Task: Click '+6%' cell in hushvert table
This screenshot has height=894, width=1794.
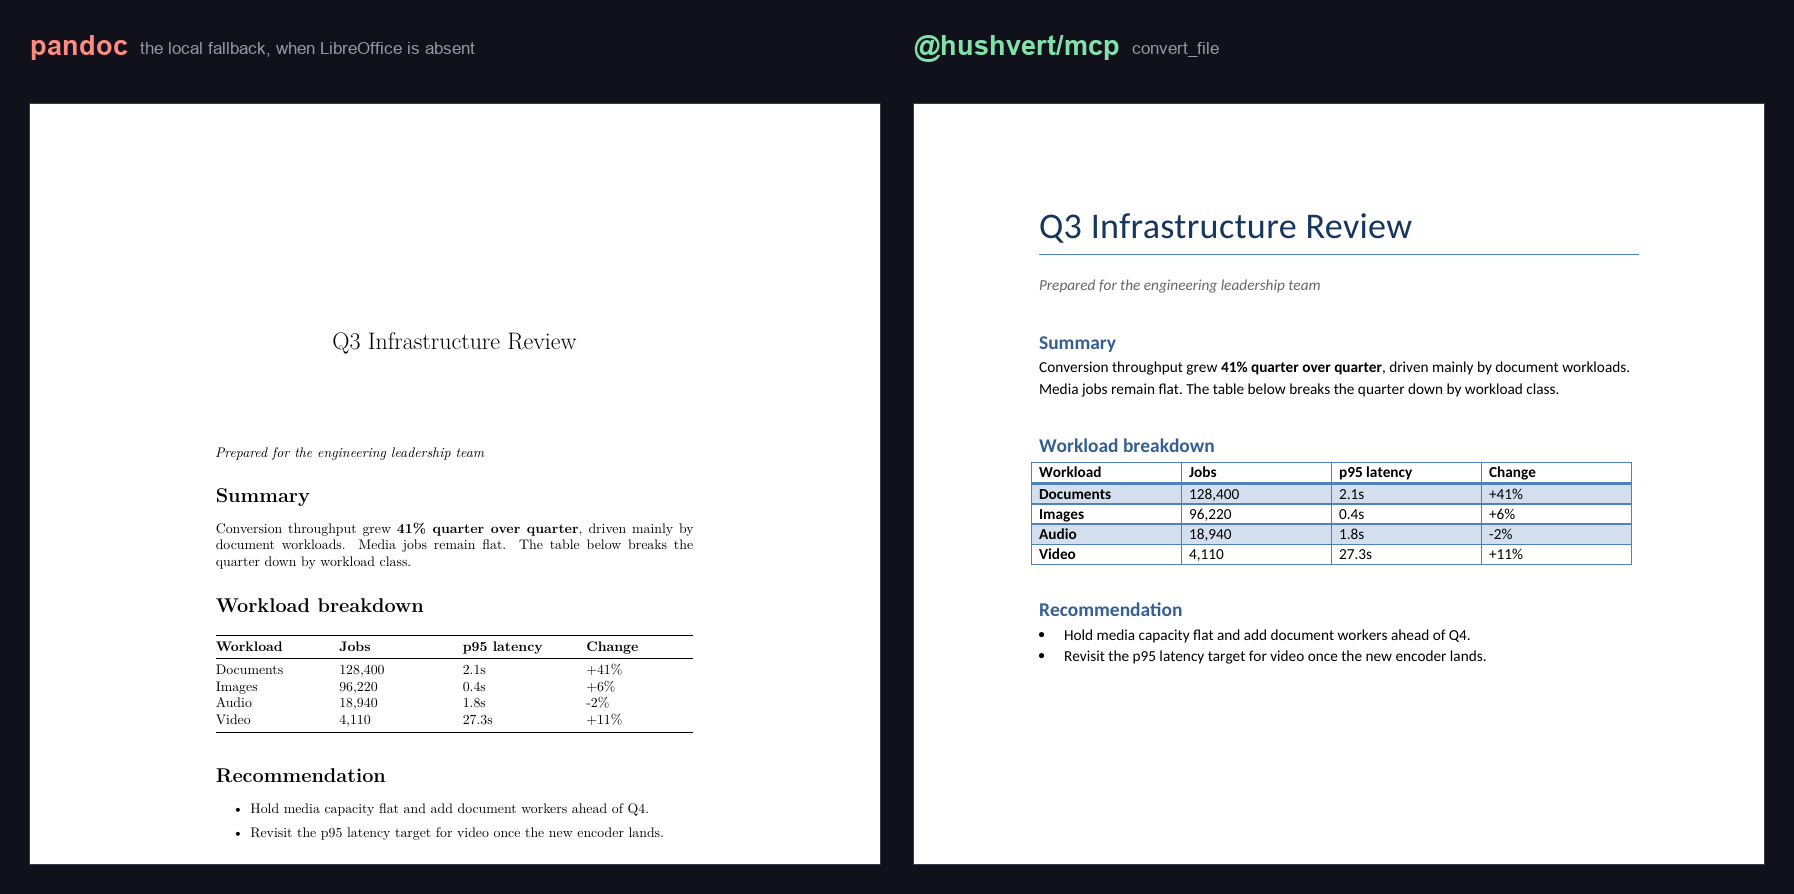Action: [x=1556, y=514]
